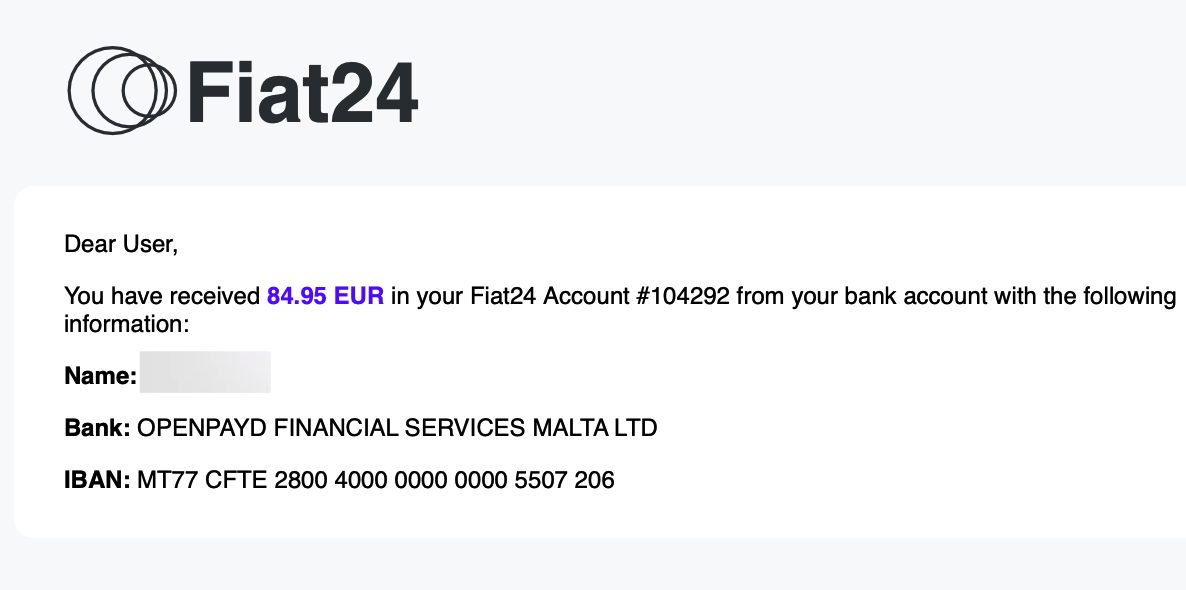Click the purple 84.95 EUR amount
1186x590 pixels.
tap(325, 296)
